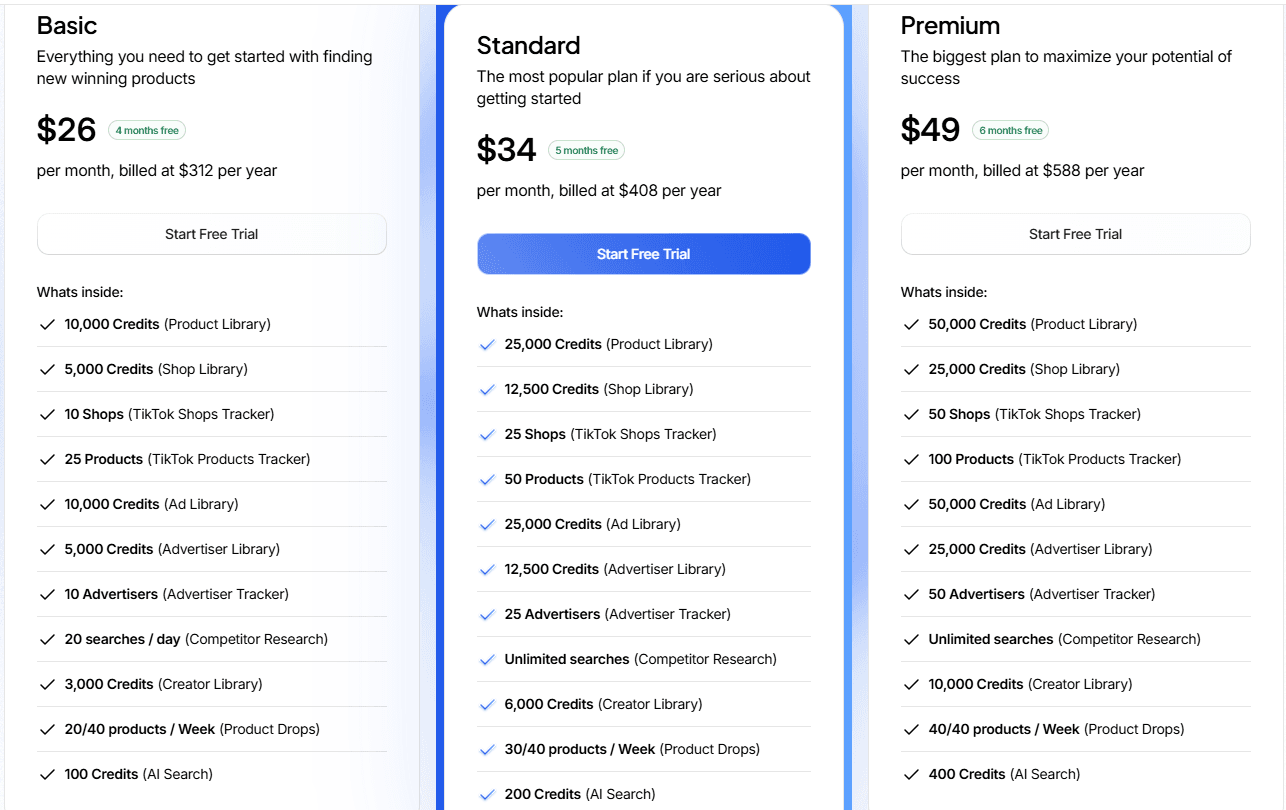This screenshot has width=1286, height=810.
Task: Click checkmark next to Basic 10 Shops
Action: 46,414
